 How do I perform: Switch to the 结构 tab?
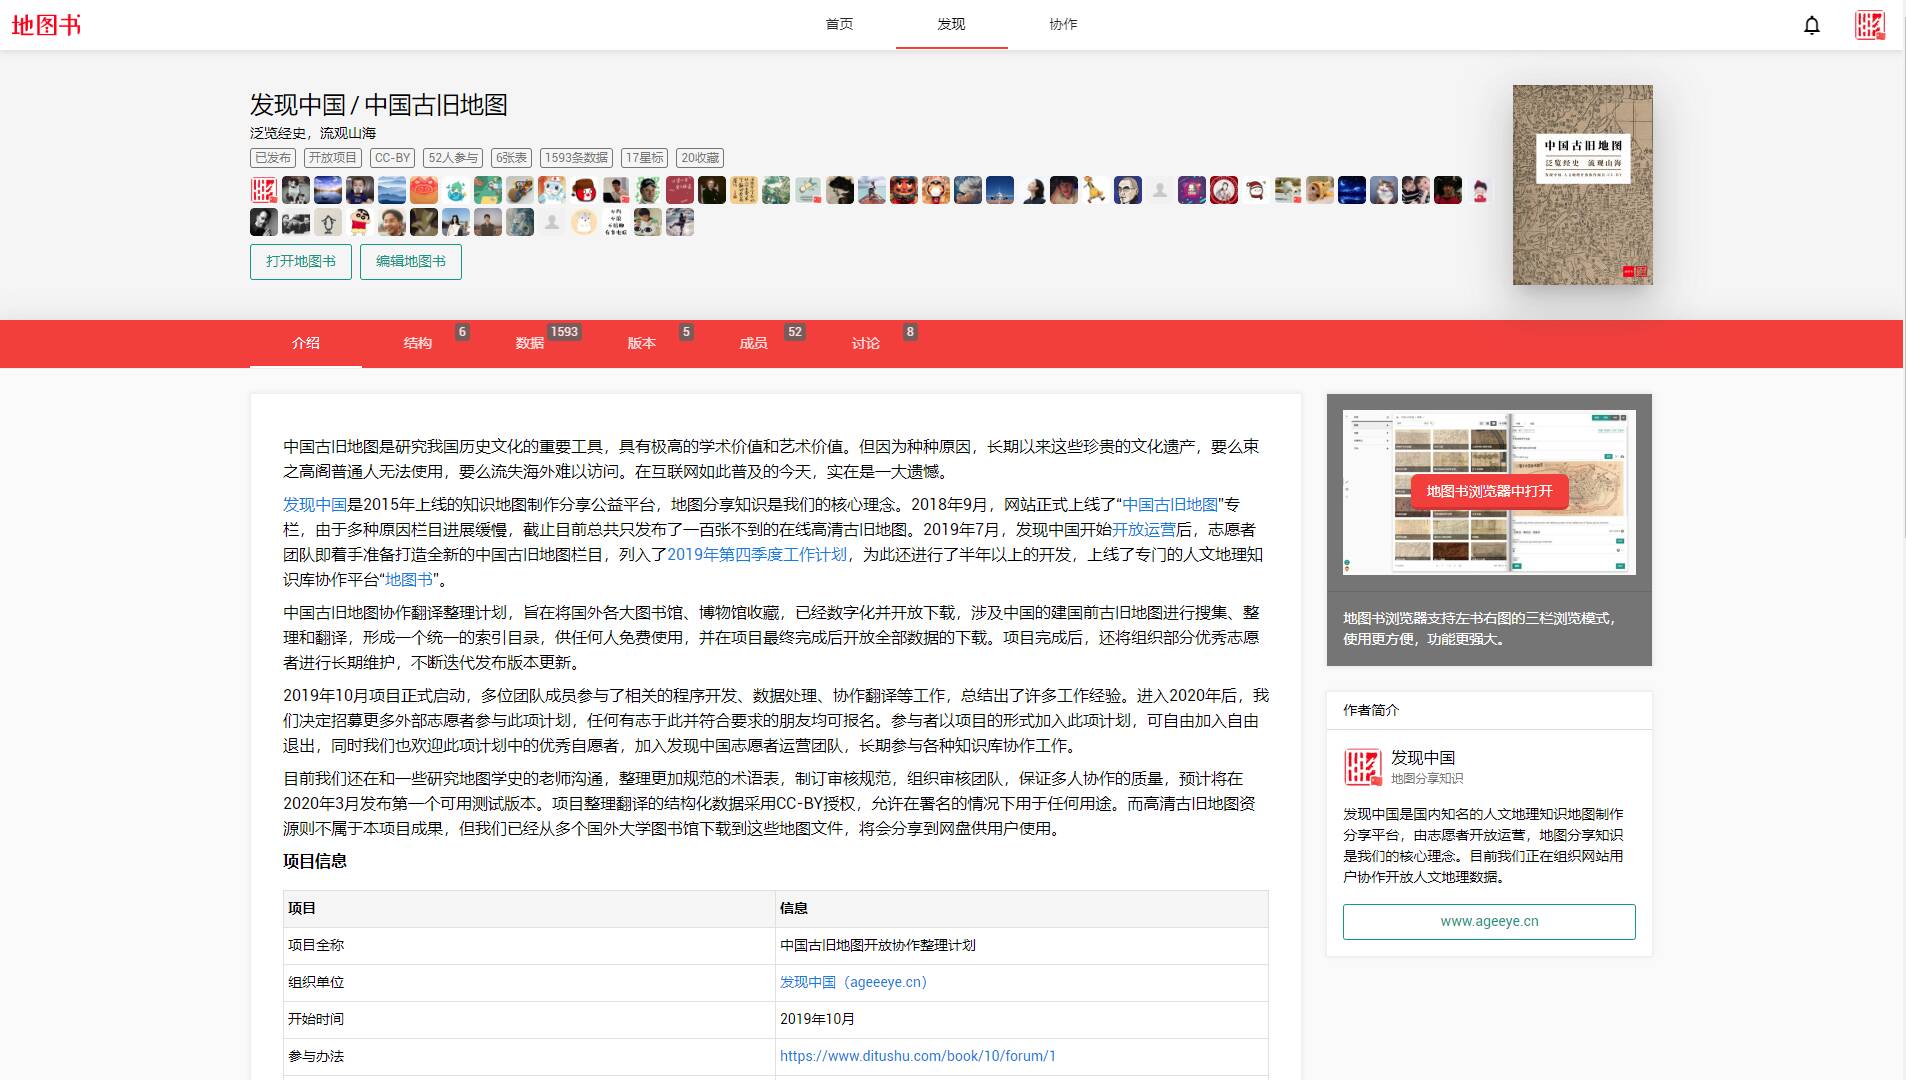tap(418, 343)
